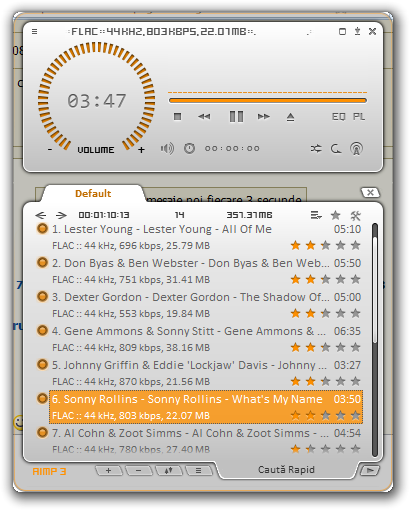Viewport: 410px width, 511px height.
Task: Stop playback with the stop button
Action: point(178,117)
